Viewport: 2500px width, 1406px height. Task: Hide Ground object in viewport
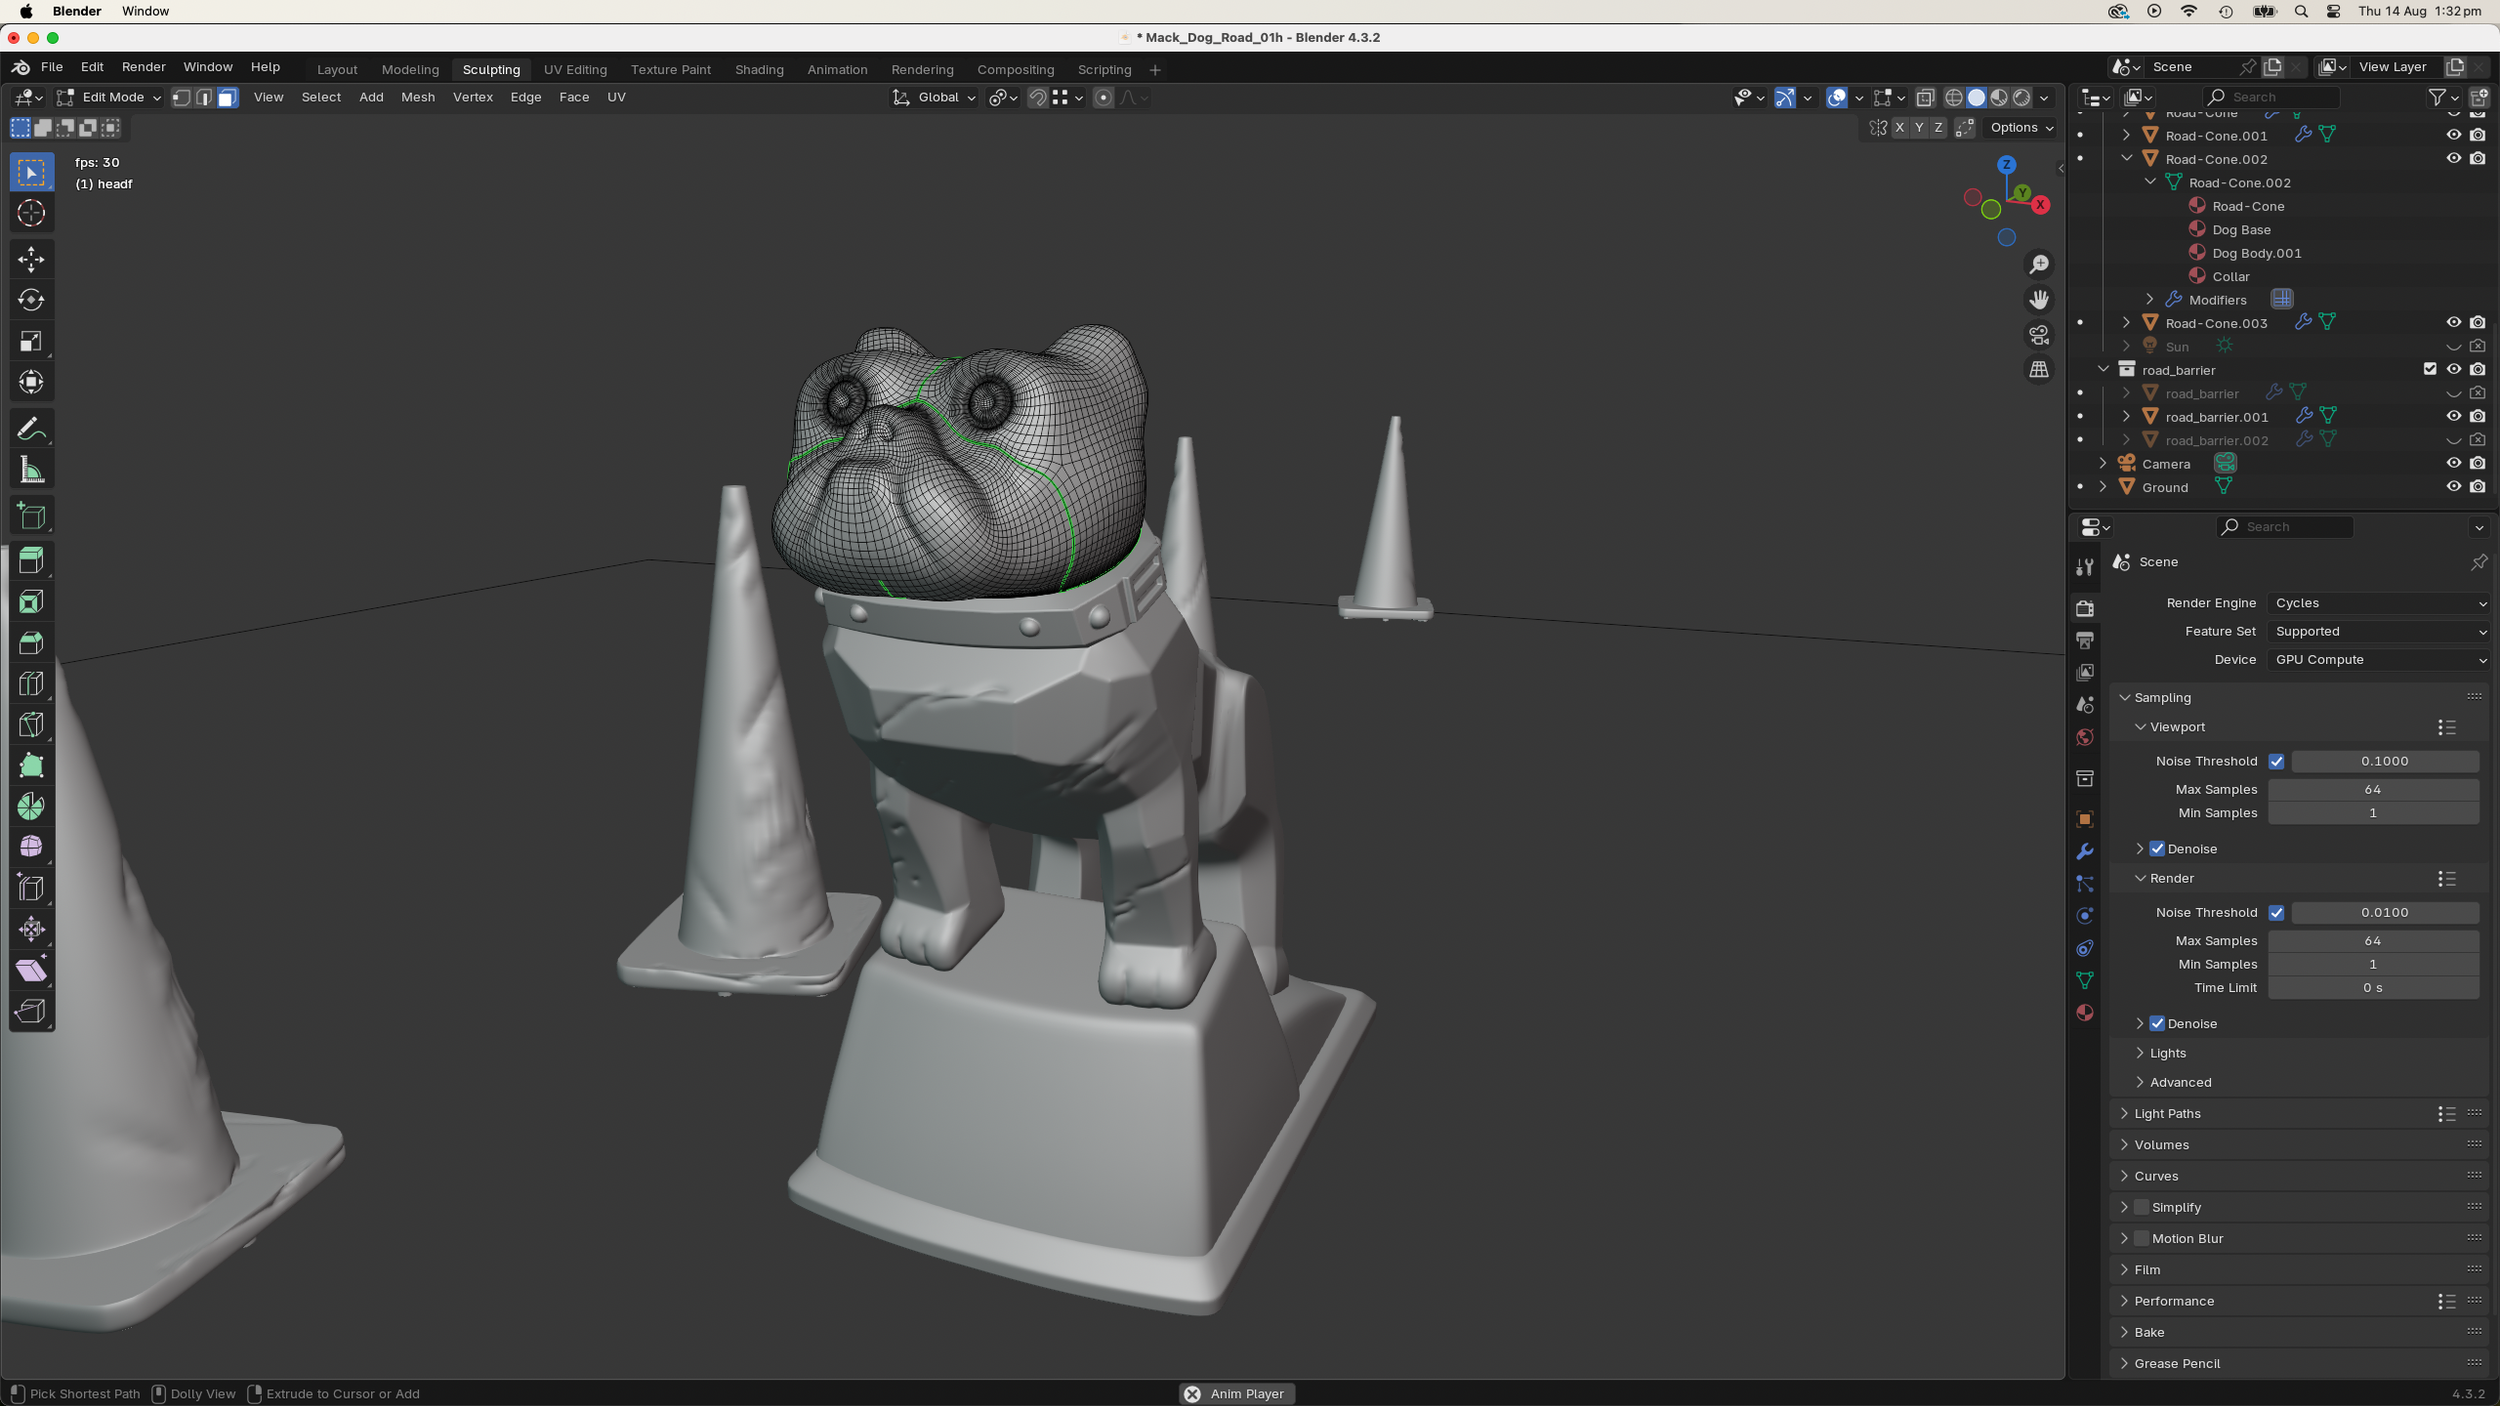pyautogui.click(x=2453, y=487)
